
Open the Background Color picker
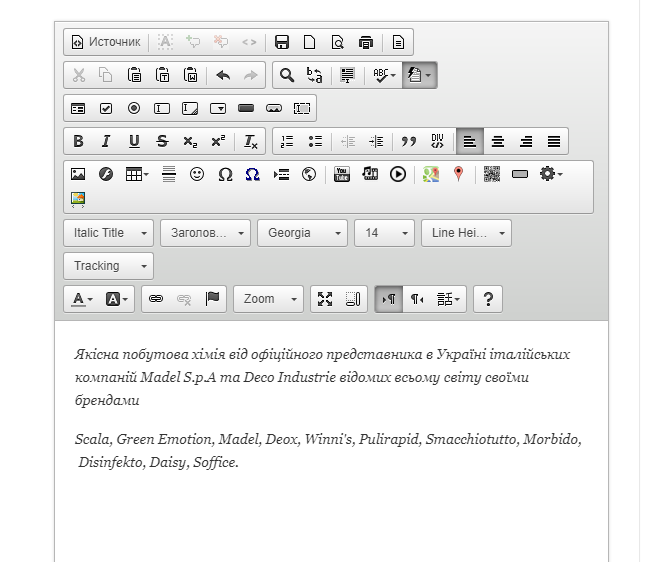click(117, 299)
